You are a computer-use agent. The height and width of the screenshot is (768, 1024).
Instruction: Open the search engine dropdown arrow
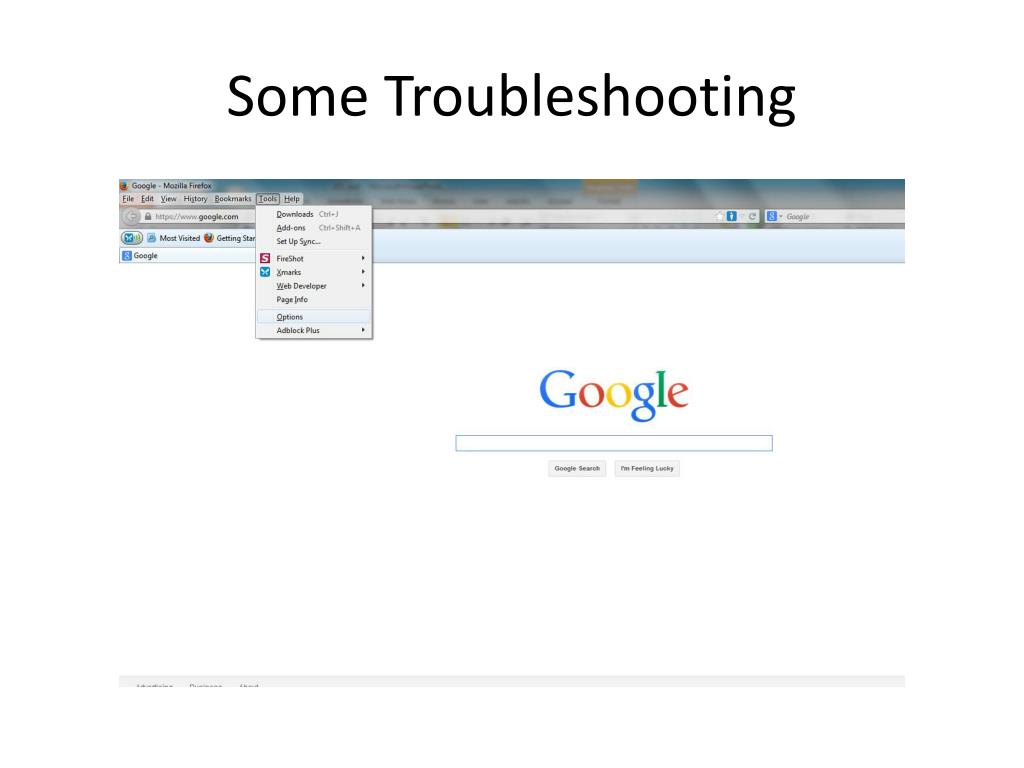click(780, 216)
